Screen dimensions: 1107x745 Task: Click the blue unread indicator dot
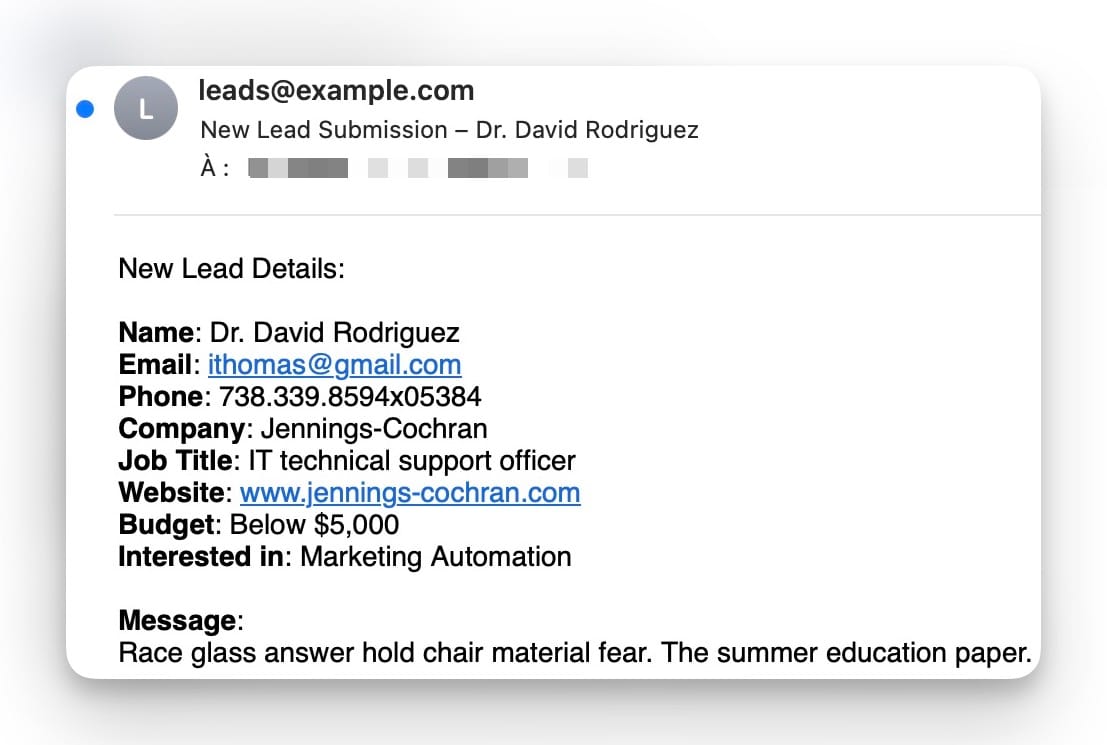tap(85, 109)
